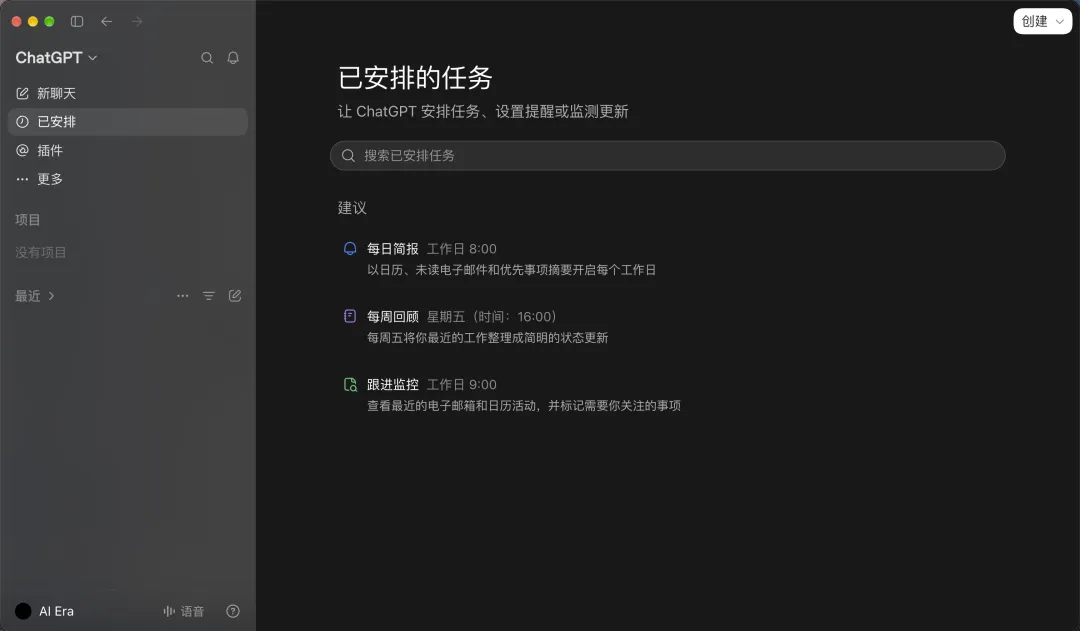Click the clock icon beside 已安排

coord(23,122)
